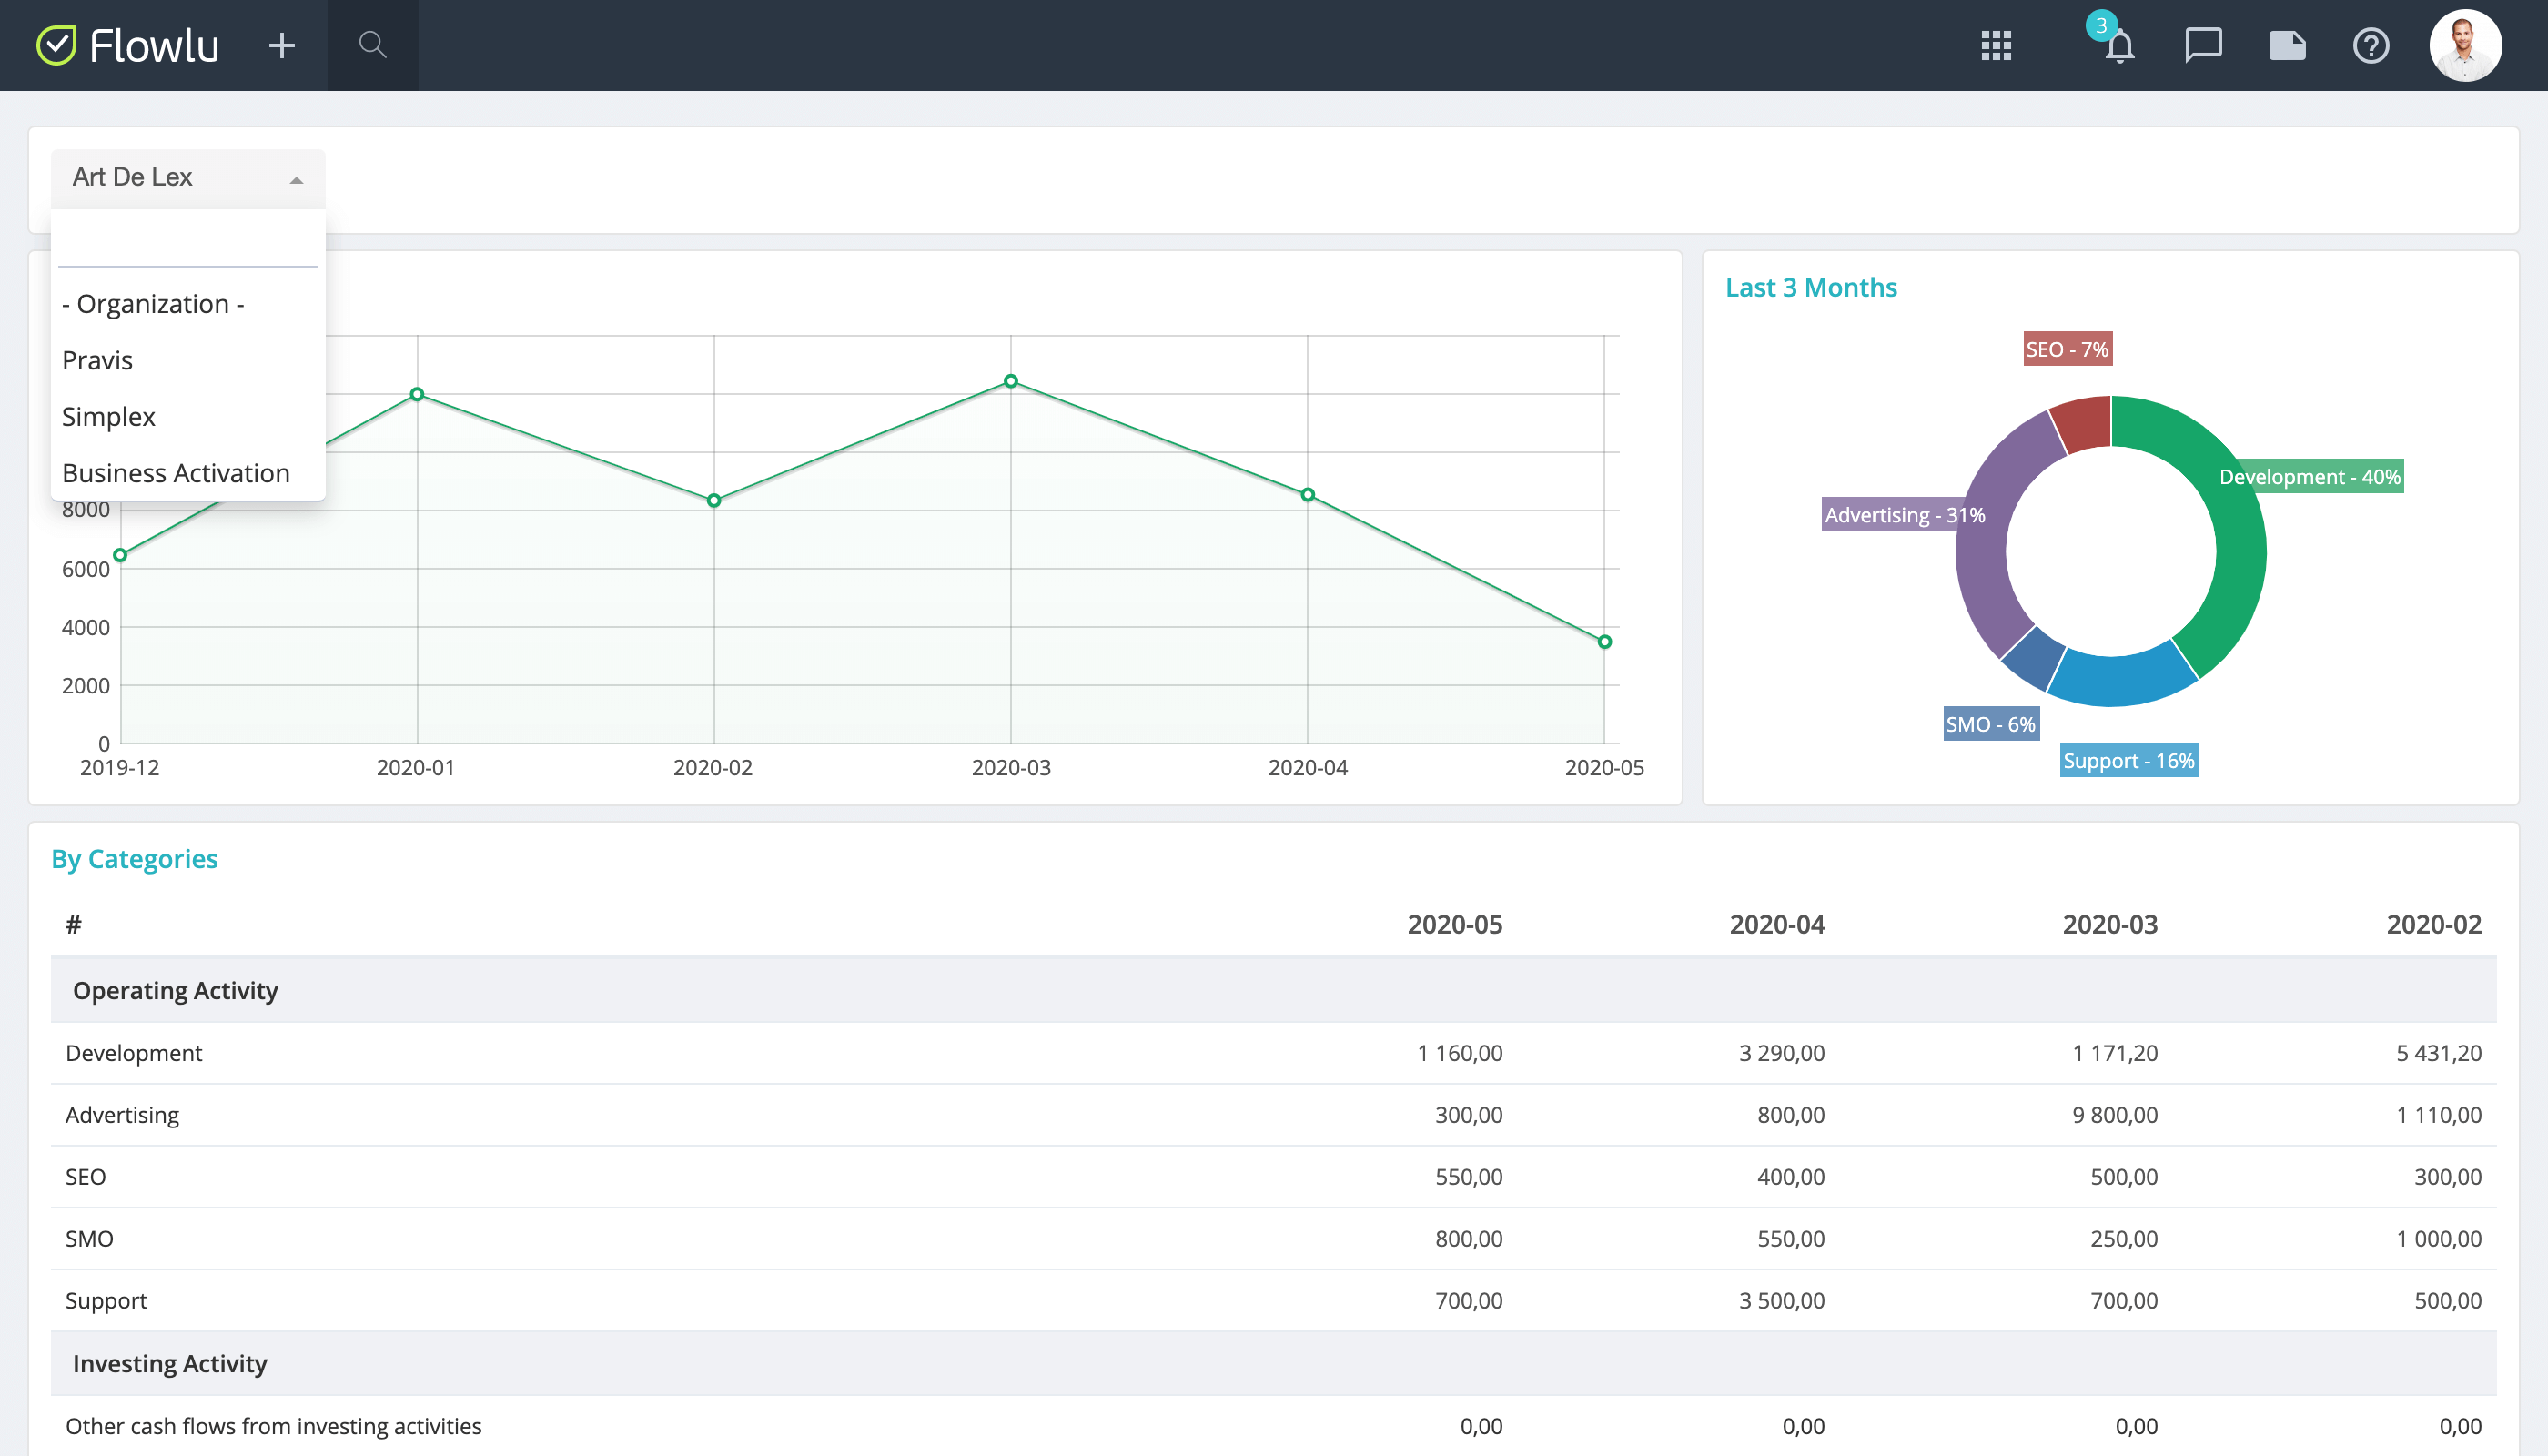Screen dimensions: 2548x1456
Task: Open the chat messages icon
Action: coord(2203,45)
